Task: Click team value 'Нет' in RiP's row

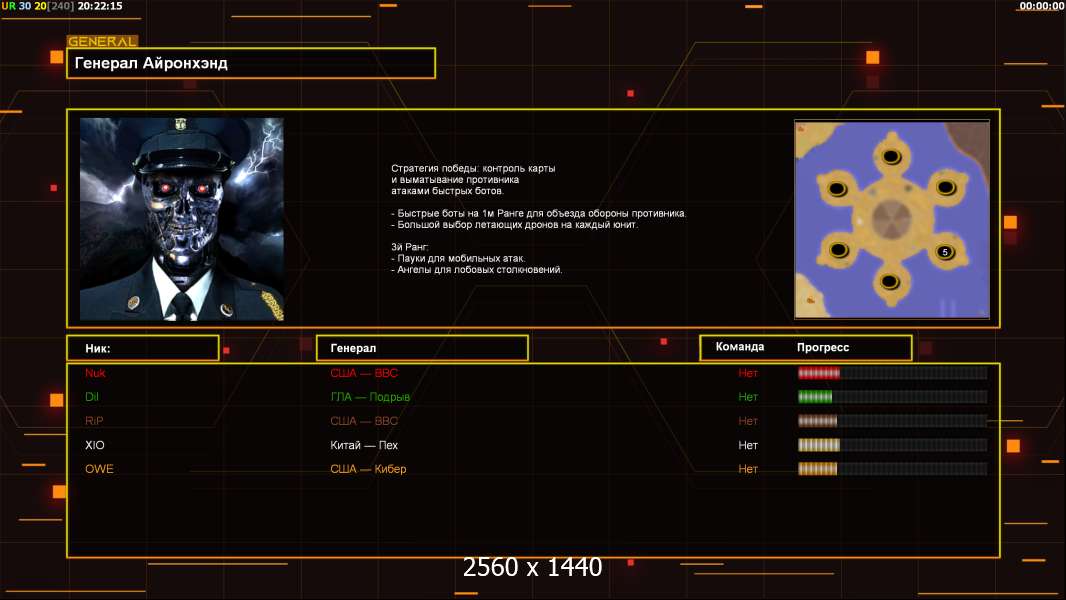Action: click(748, 421)
